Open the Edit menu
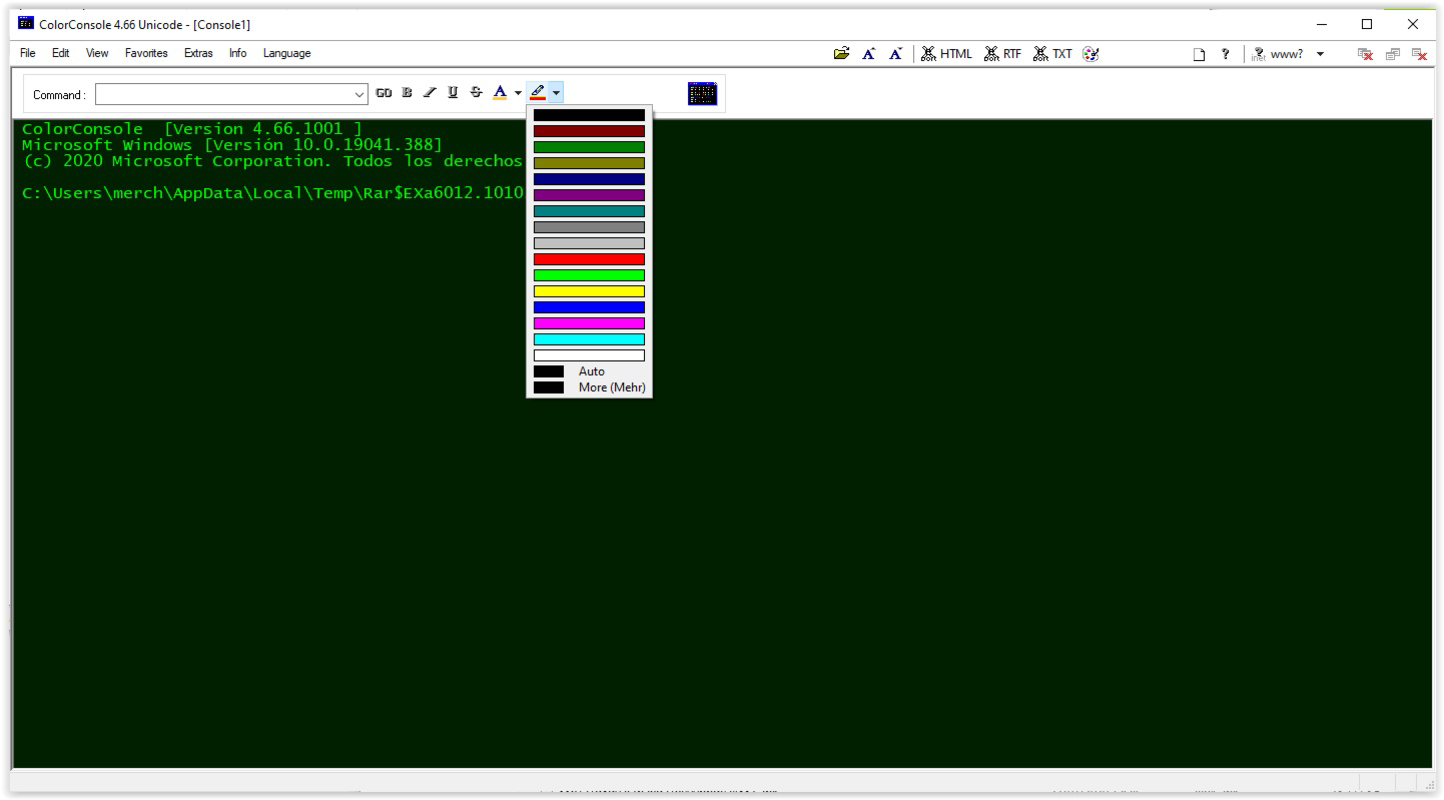 pos(61,54)
